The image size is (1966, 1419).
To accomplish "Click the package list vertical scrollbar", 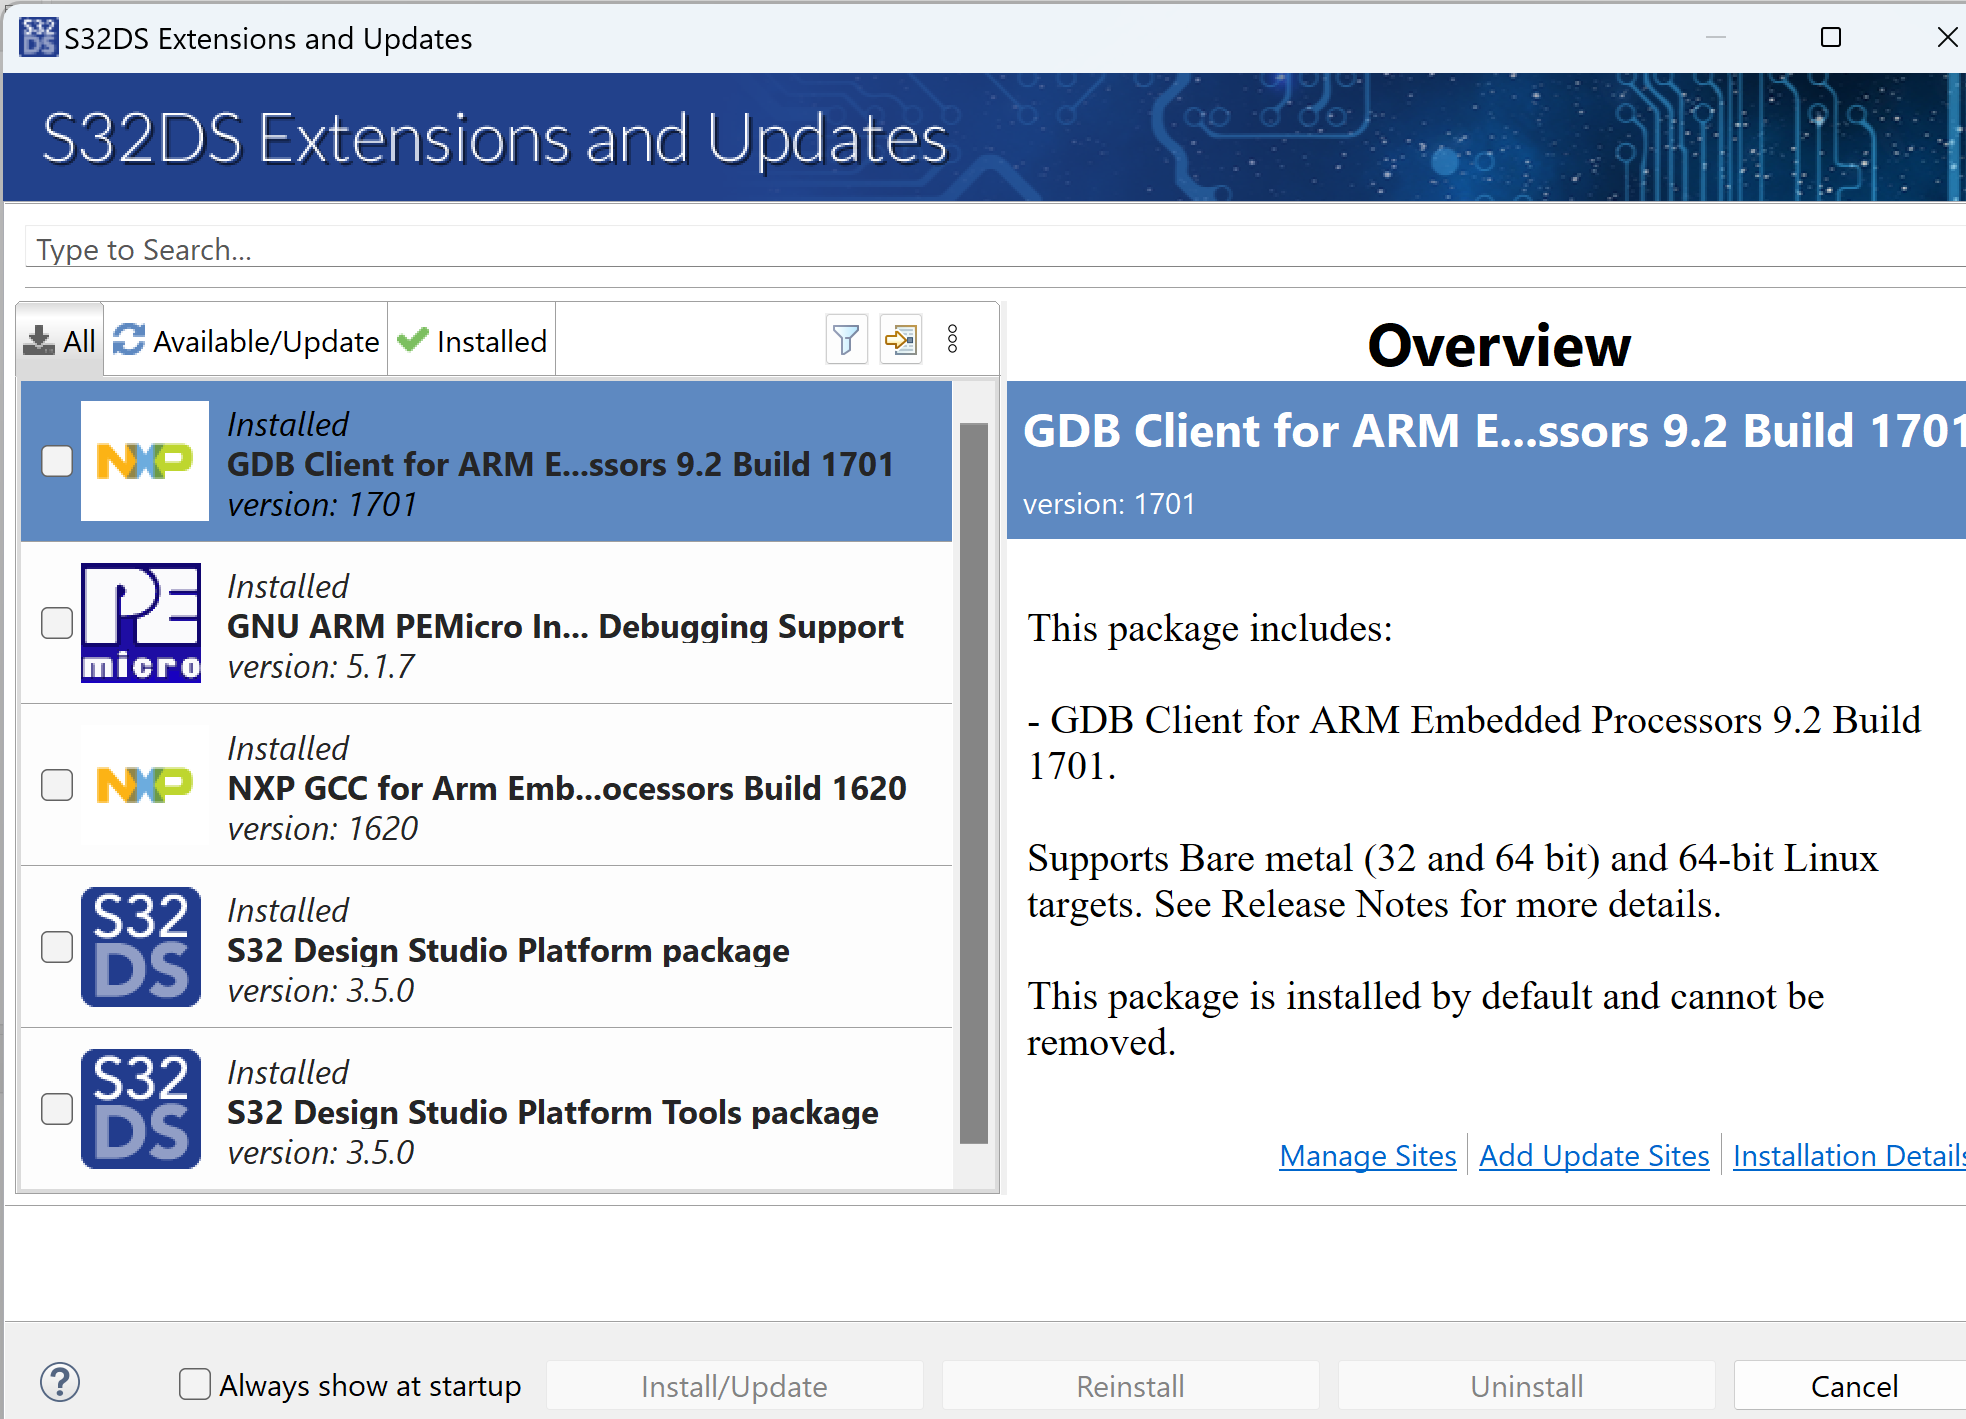I will point(973,780).
